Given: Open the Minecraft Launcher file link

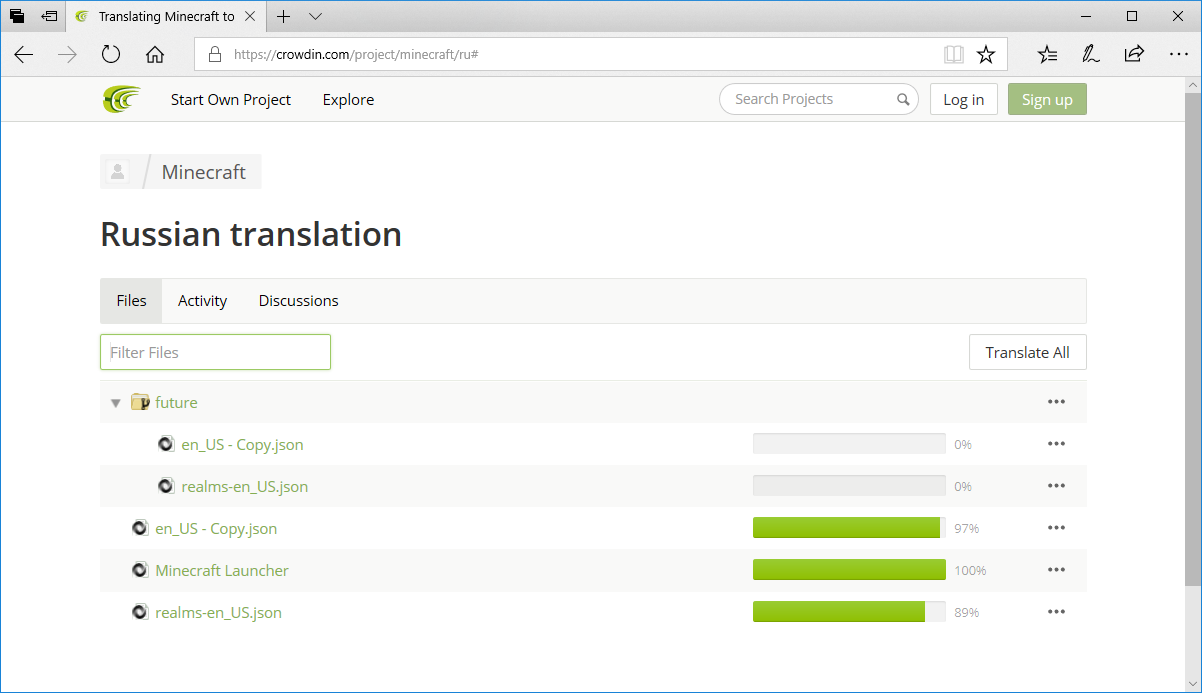Looking at the screenshot, I should (222, 570).
